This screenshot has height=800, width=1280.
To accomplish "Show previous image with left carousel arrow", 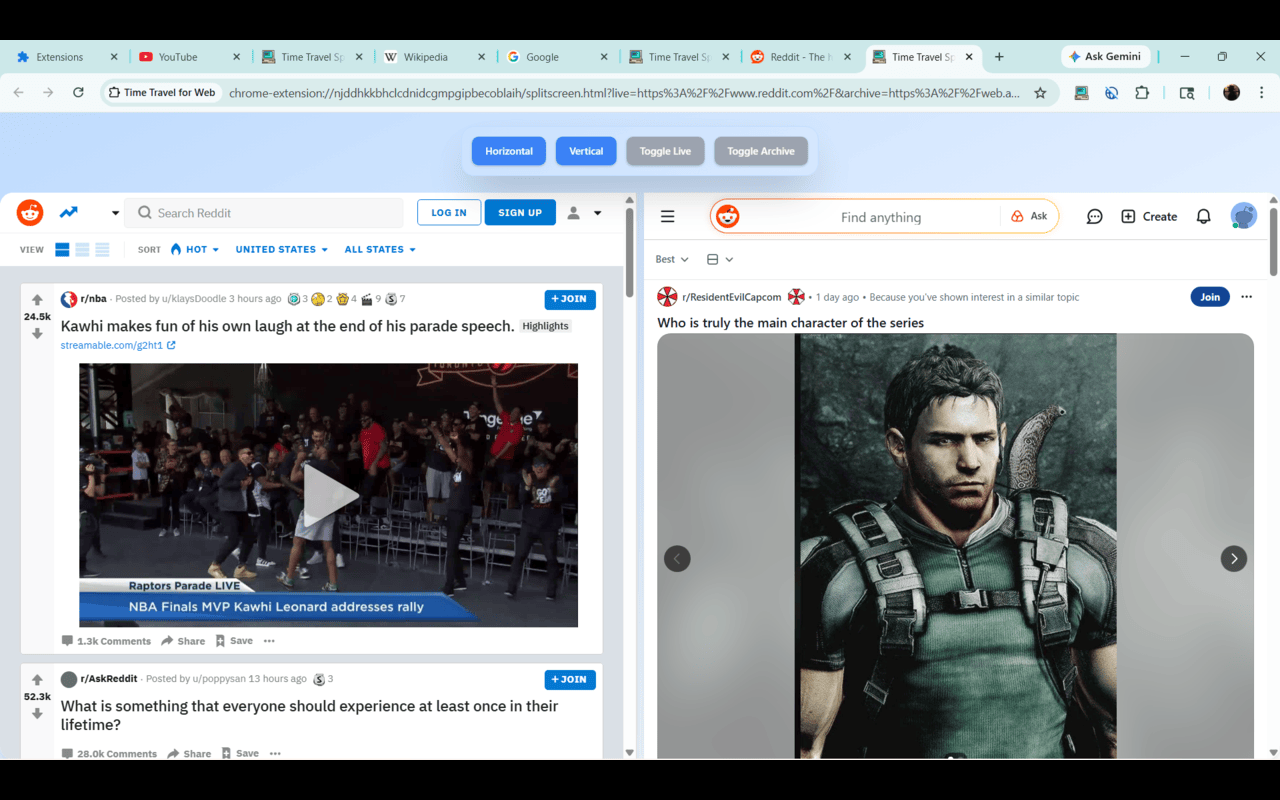I will pyautogui.click(x=677, y=559).
